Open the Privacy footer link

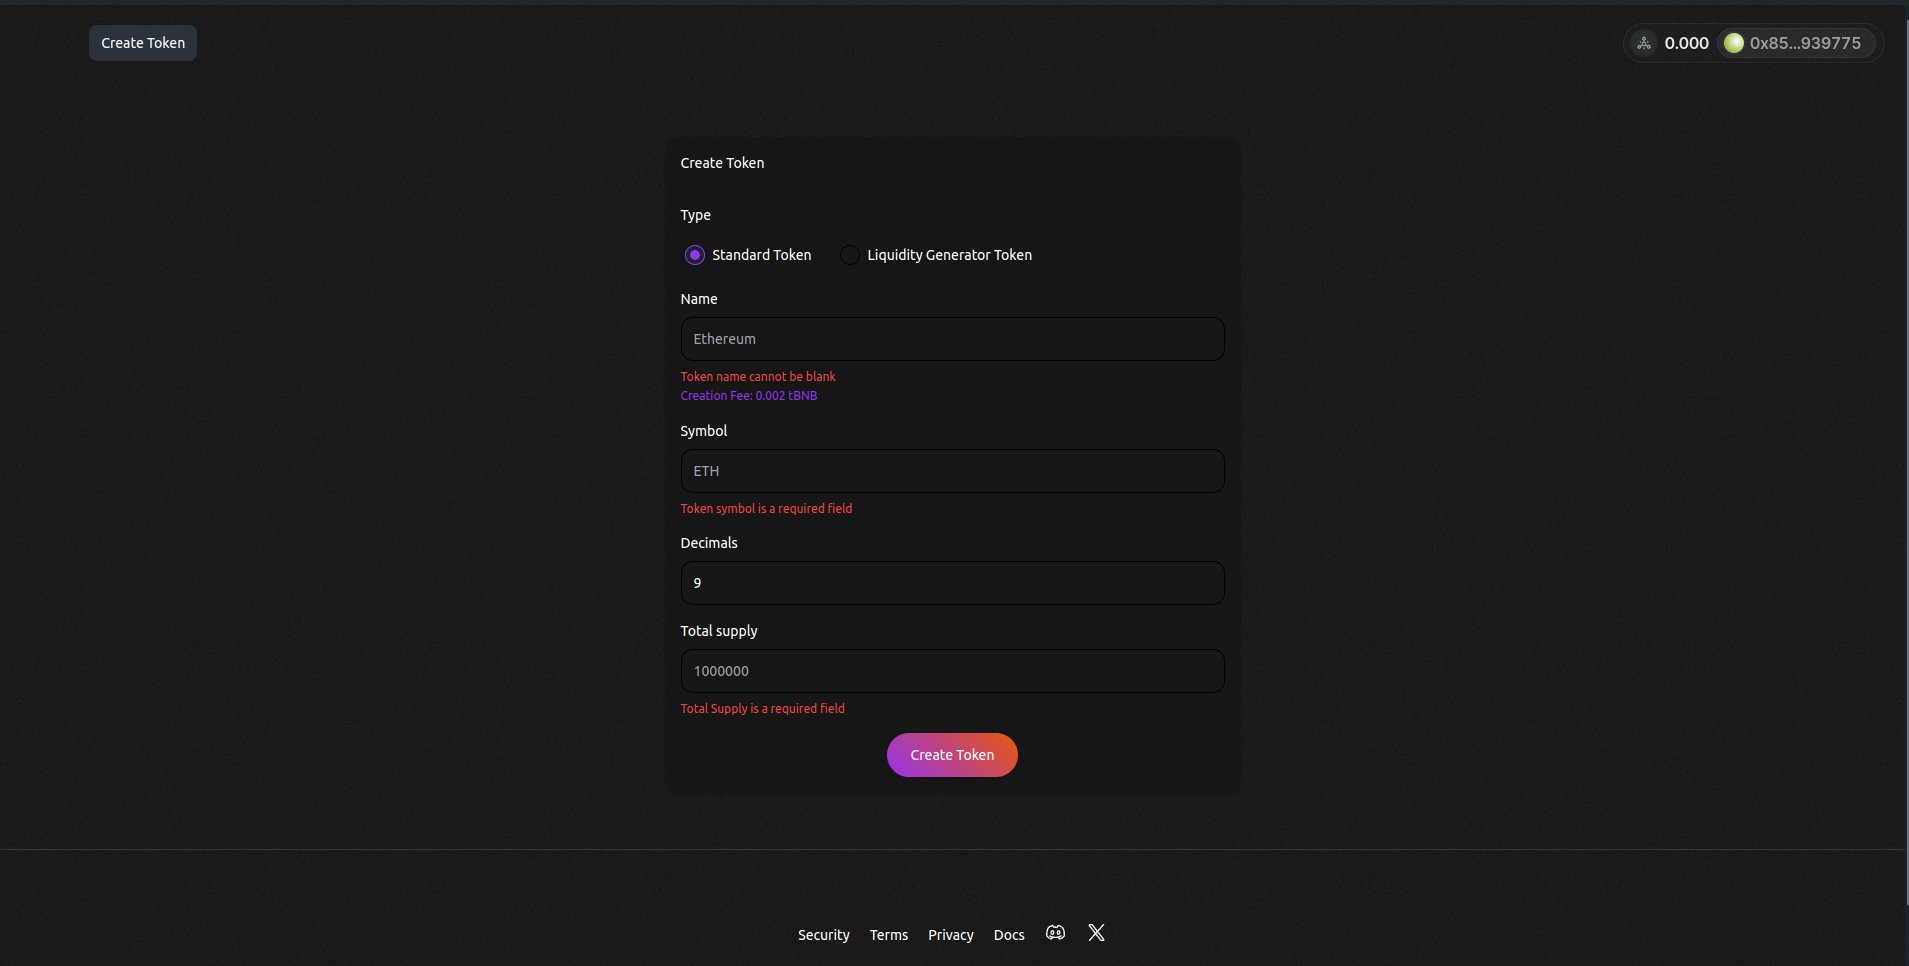pyautogui.click(x=951, y=935)
